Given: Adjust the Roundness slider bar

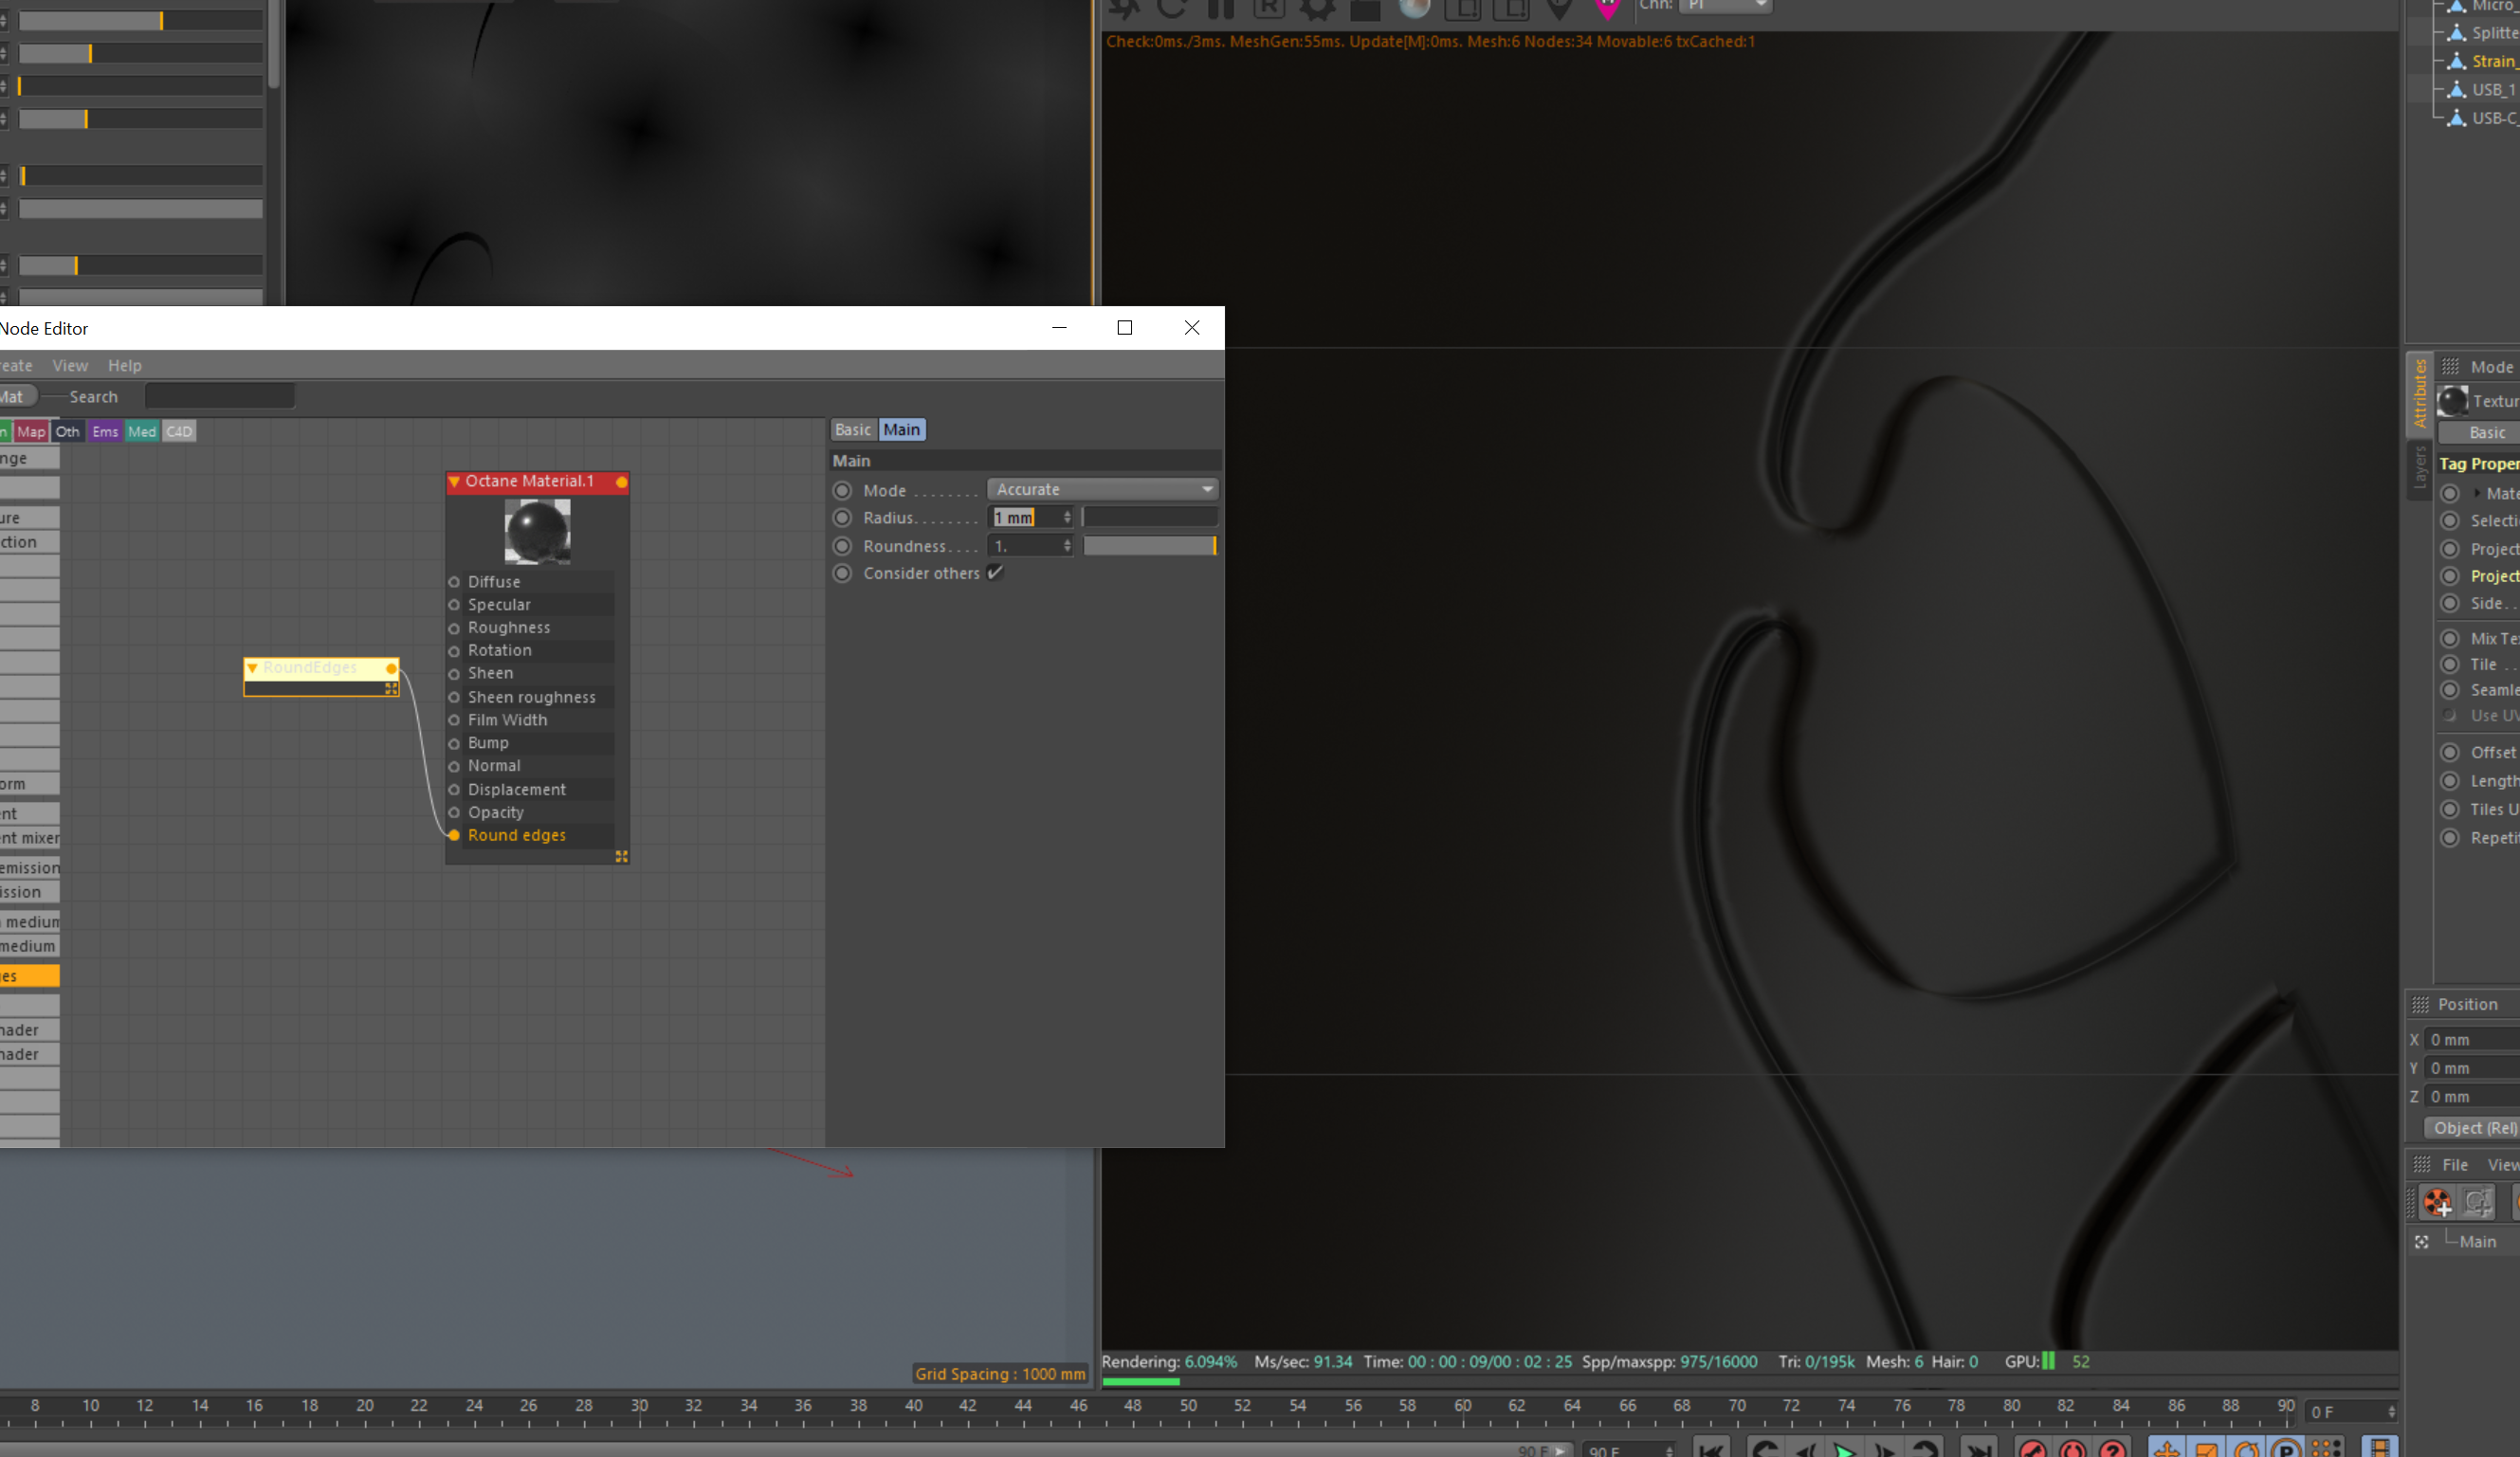Looking at the screenshot, I should (1150, 545).
